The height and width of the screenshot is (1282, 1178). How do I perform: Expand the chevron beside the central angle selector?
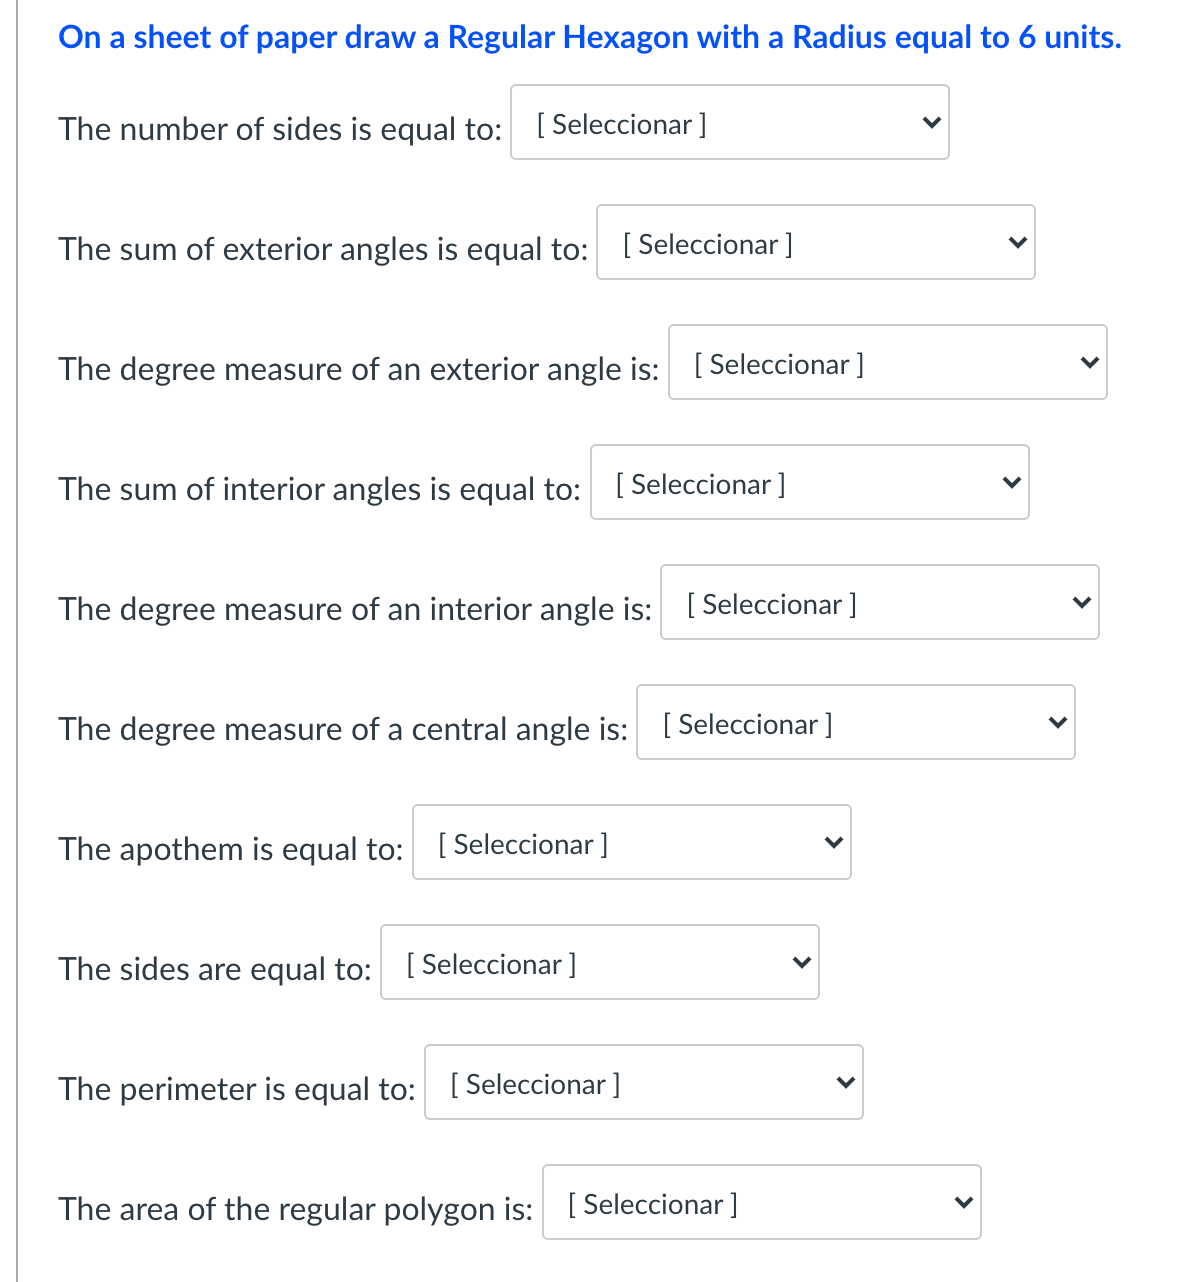(x=1057, y=722)
